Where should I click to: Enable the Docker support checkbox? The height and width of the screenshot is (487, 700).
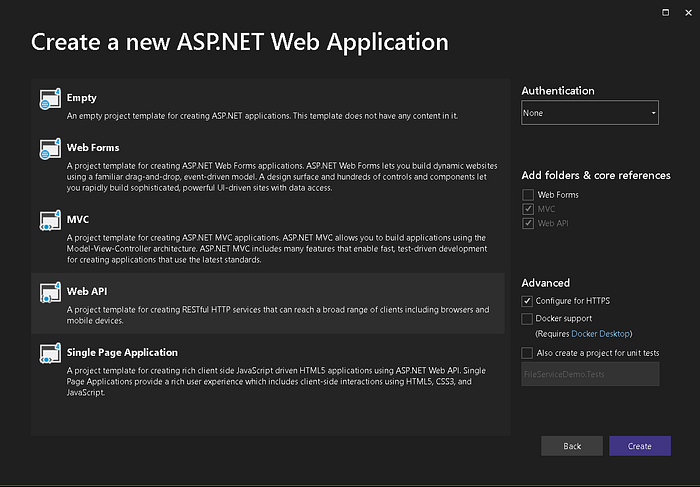point(527,318)
